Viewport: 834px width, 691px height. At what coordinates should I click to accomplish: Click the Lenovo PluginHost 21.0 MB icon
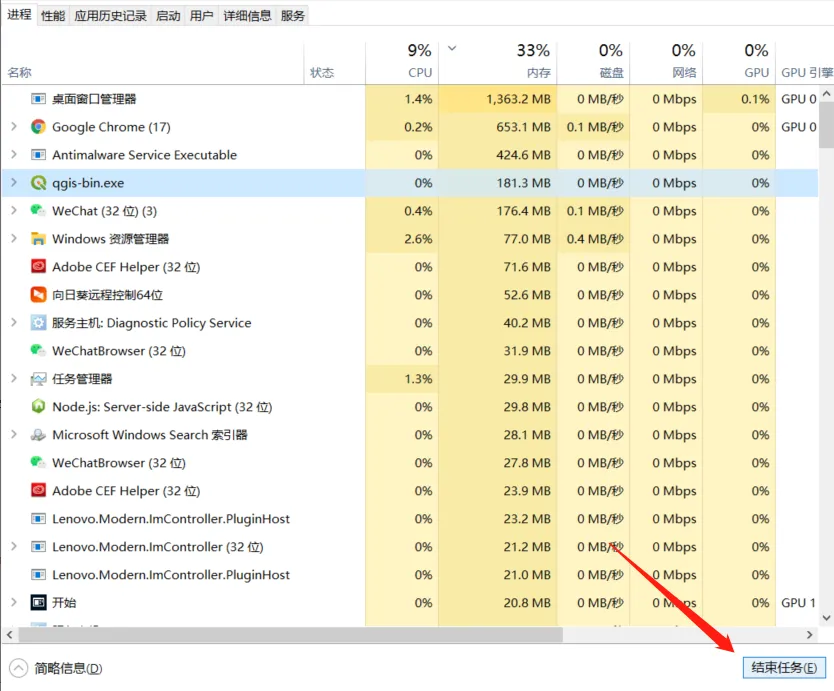pos(38,575)
